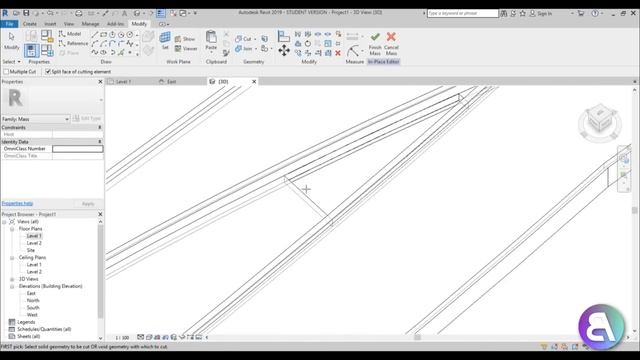
Task: Click the Text tool in quick access toolbar
Action: [124, 13]
